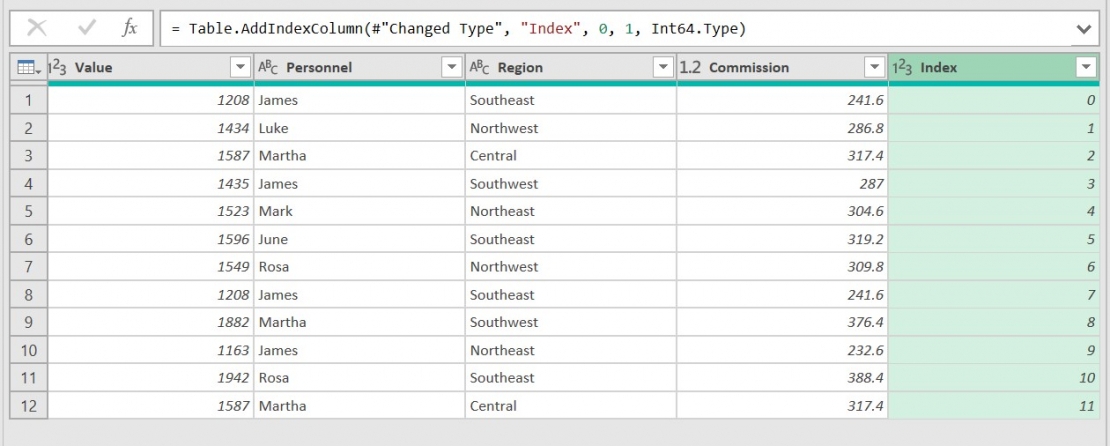Click the cancel X icon in formula bar
The image size is (1110, 446).
pos(37,28)
